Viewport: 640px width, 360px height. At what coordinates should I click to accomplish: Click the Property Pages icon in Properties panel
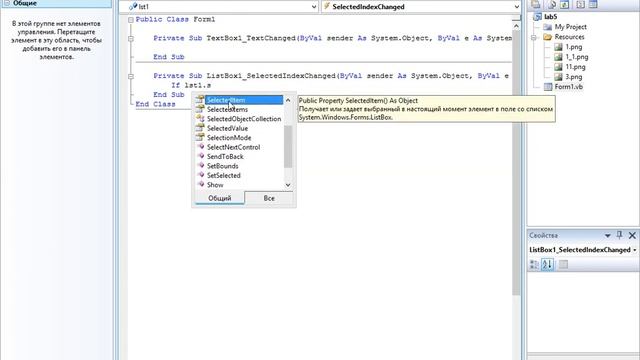click(x=563, y=264)
